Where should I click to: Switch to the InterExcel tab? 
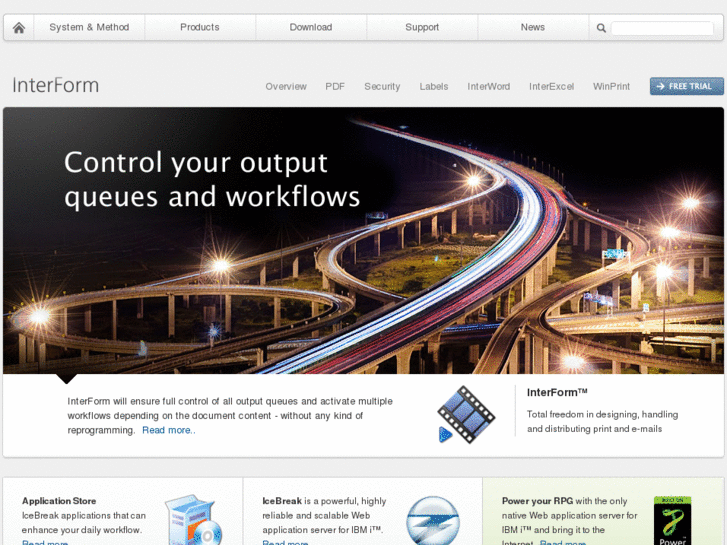[x=551, y=86]
